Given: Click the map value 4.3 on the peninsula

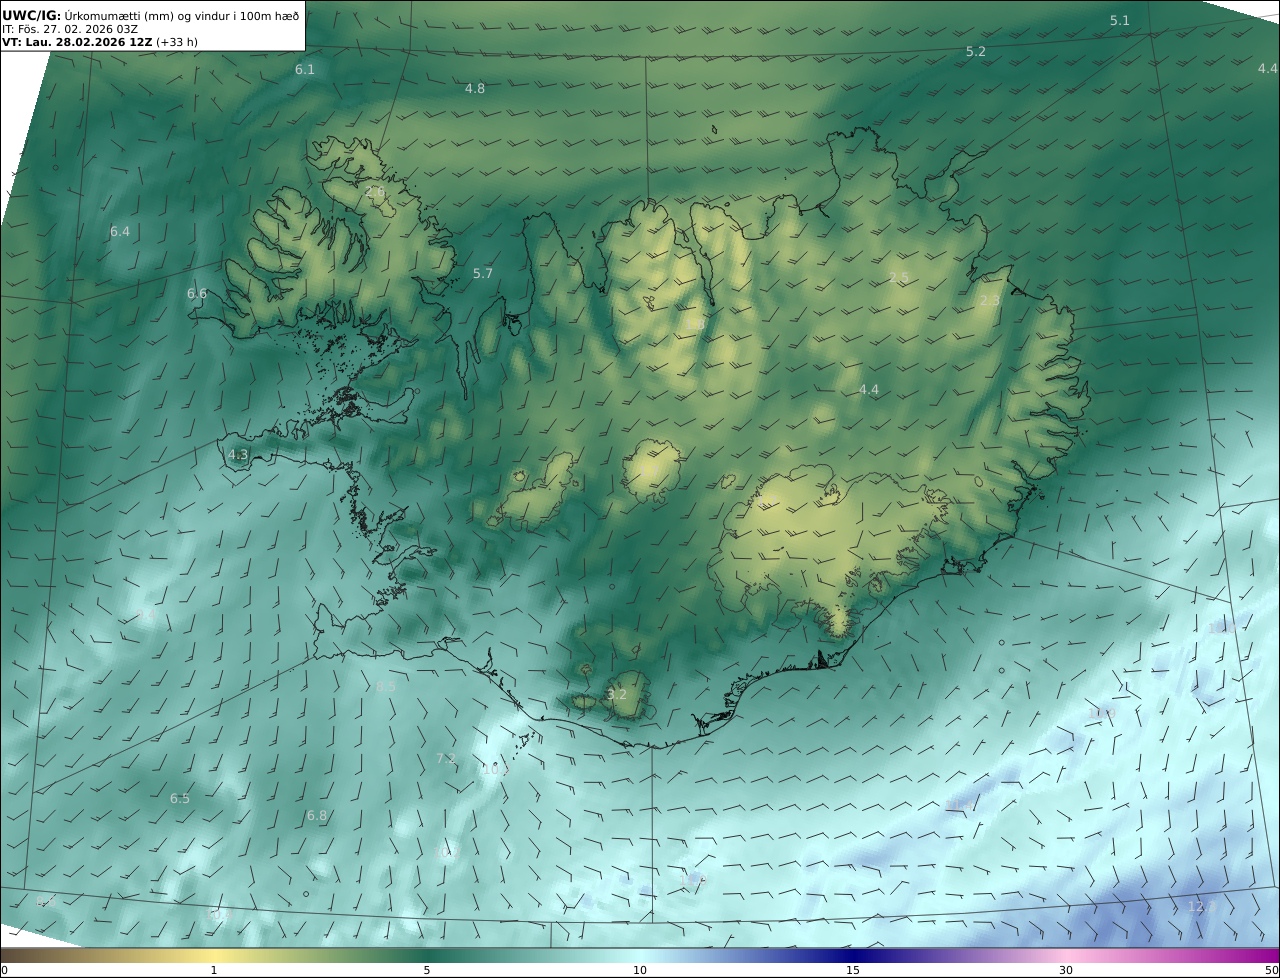Looking at the screenshot, I should point(238,455).
